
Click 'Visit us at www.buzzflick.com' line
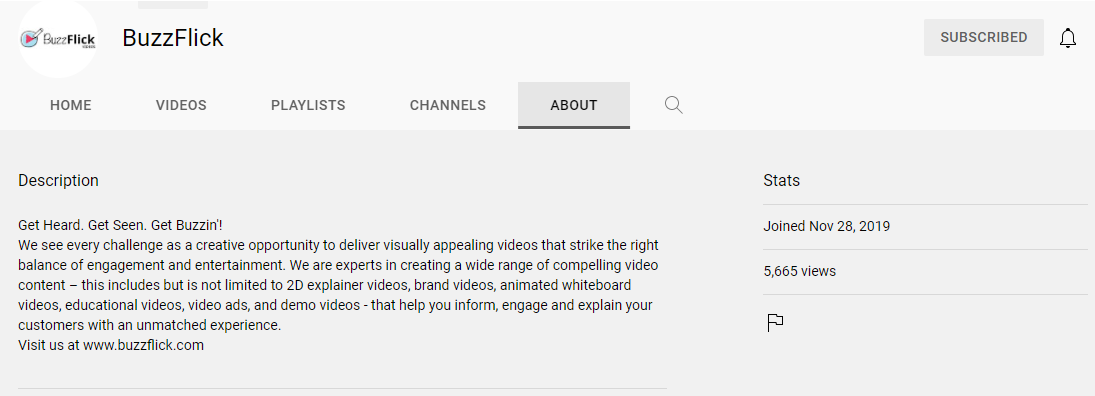point(111,345)
